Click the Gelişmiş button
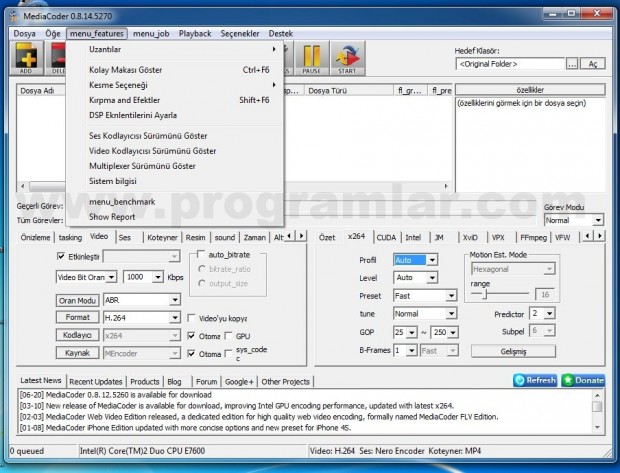This screenshot has width=620, height=473. pyautogui.click(x=513, y=351)
